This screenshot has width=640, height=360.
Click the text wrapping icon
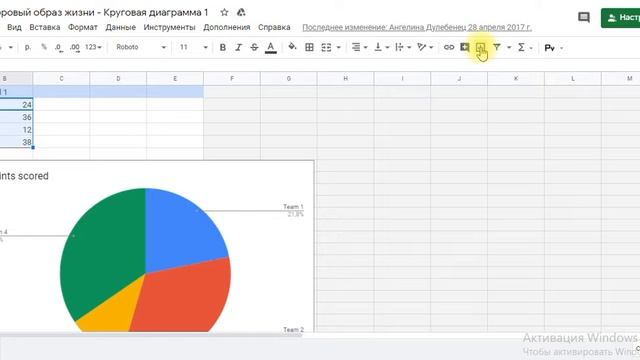(x=399, y=47)
